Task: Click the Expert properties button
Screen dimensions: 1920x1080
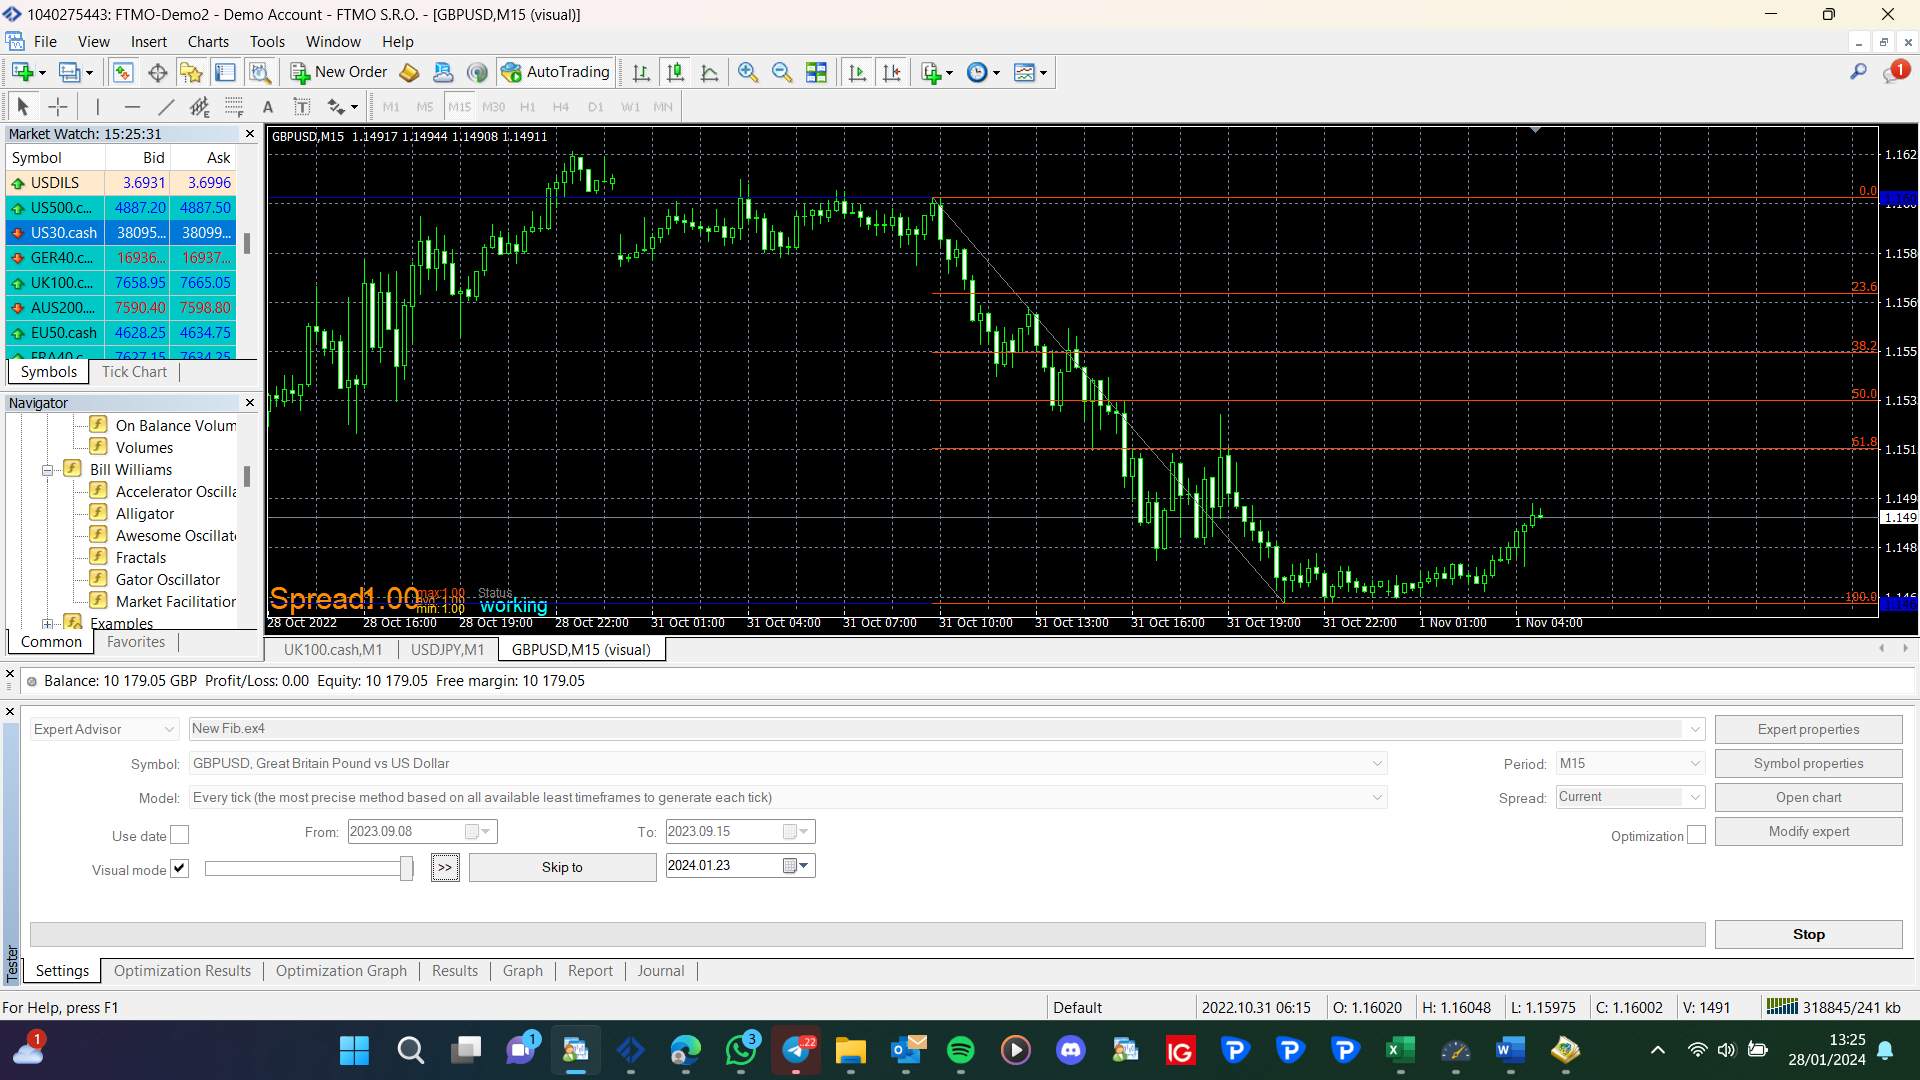Action: coord(1808,729)
